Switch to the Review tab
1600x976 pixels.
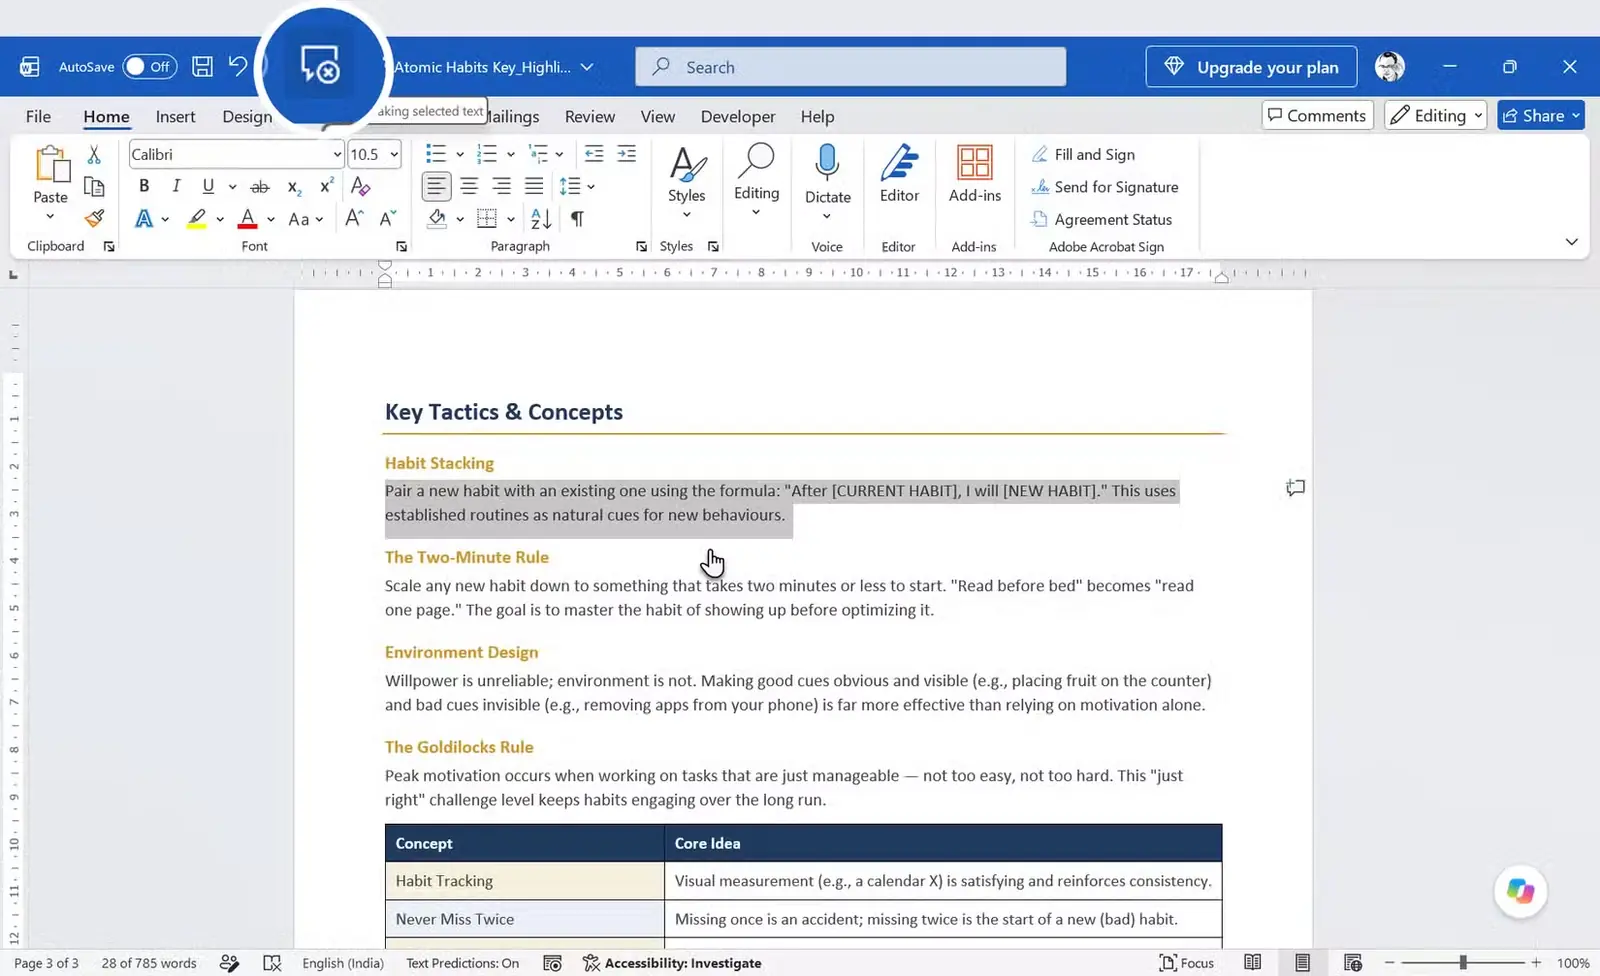click(x=590, y=116)
